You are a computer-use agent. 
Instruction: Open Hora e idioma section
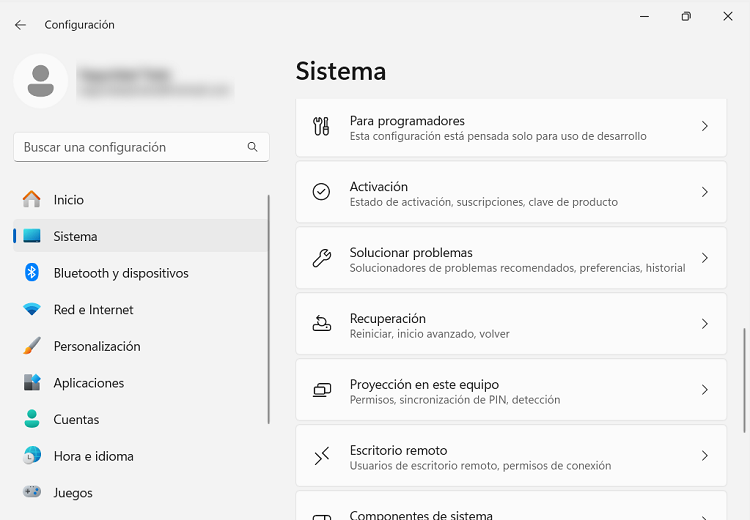pos(93,456)
